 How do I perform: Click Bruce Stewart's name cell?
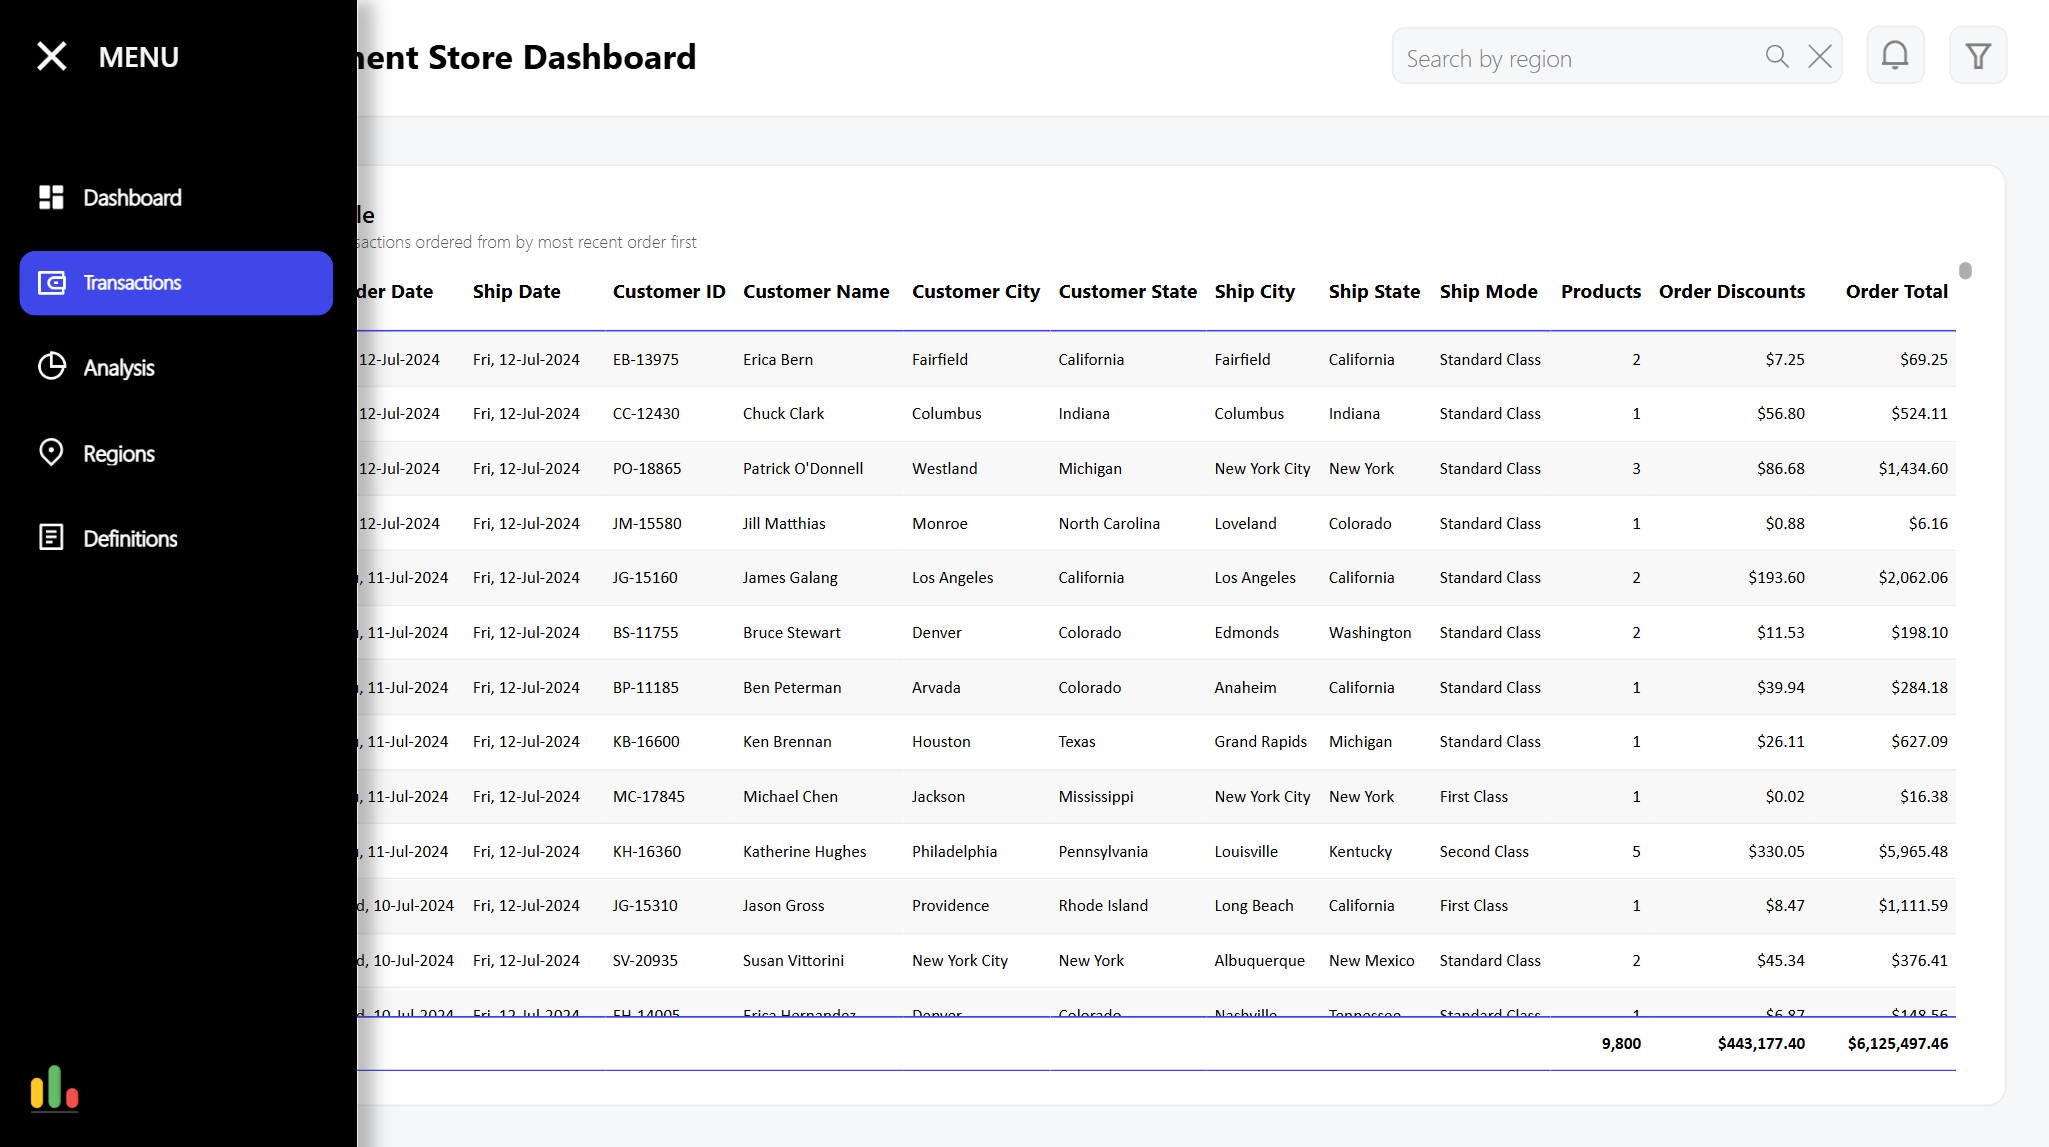click(792, 633)
